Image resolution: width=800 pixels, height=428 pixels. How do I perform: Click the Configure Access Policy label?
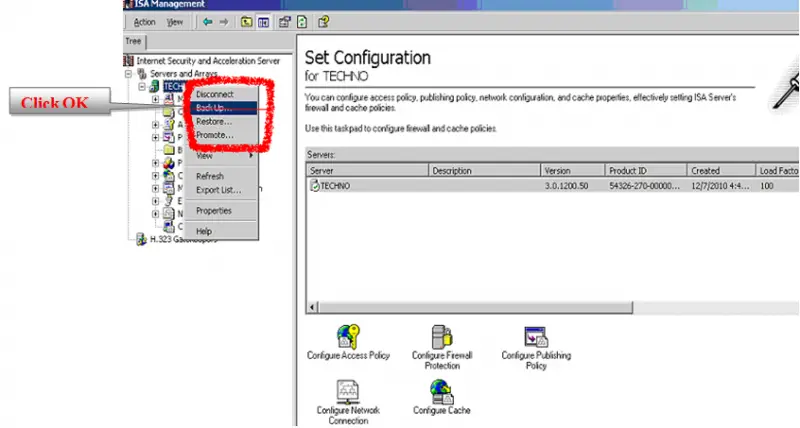click(348, 356)
